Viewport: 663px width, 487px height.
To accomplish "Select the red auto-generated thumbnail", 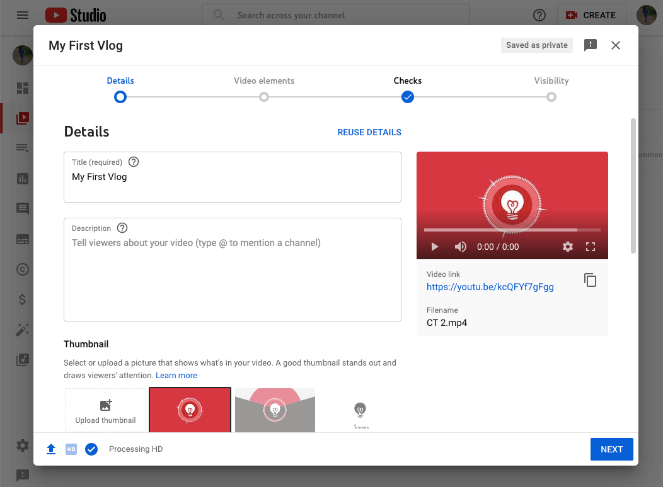I will (190, 409).
